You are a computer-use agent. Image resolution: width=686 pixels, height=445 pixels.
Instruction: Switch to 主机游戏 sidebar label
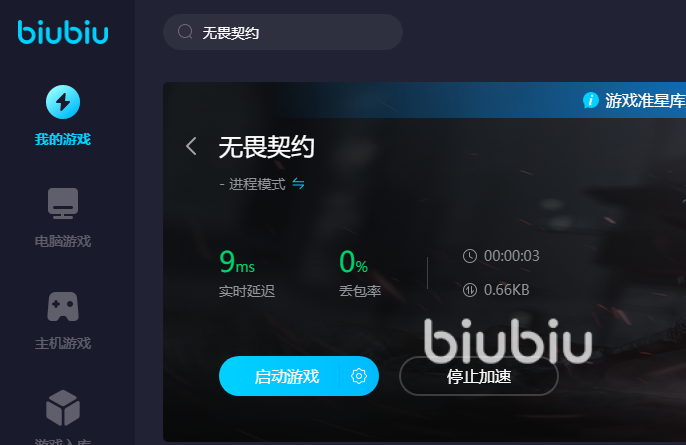tap(63, 343)
